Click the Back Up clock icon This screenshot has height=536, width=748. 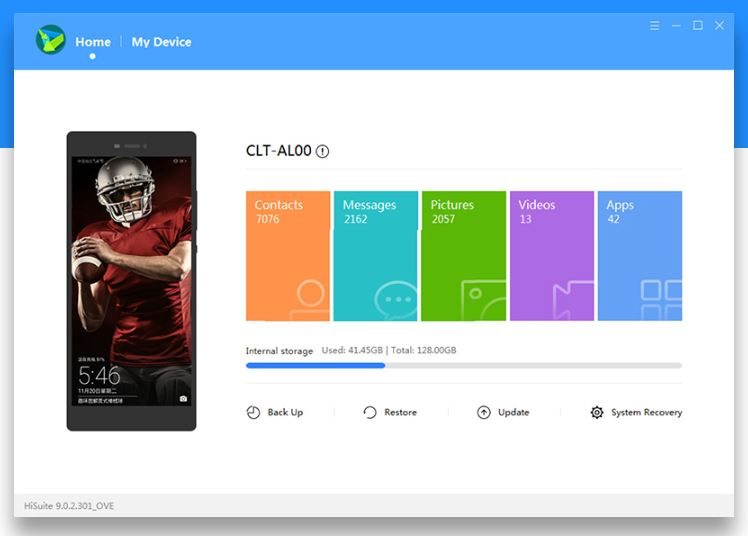(254, 412)
